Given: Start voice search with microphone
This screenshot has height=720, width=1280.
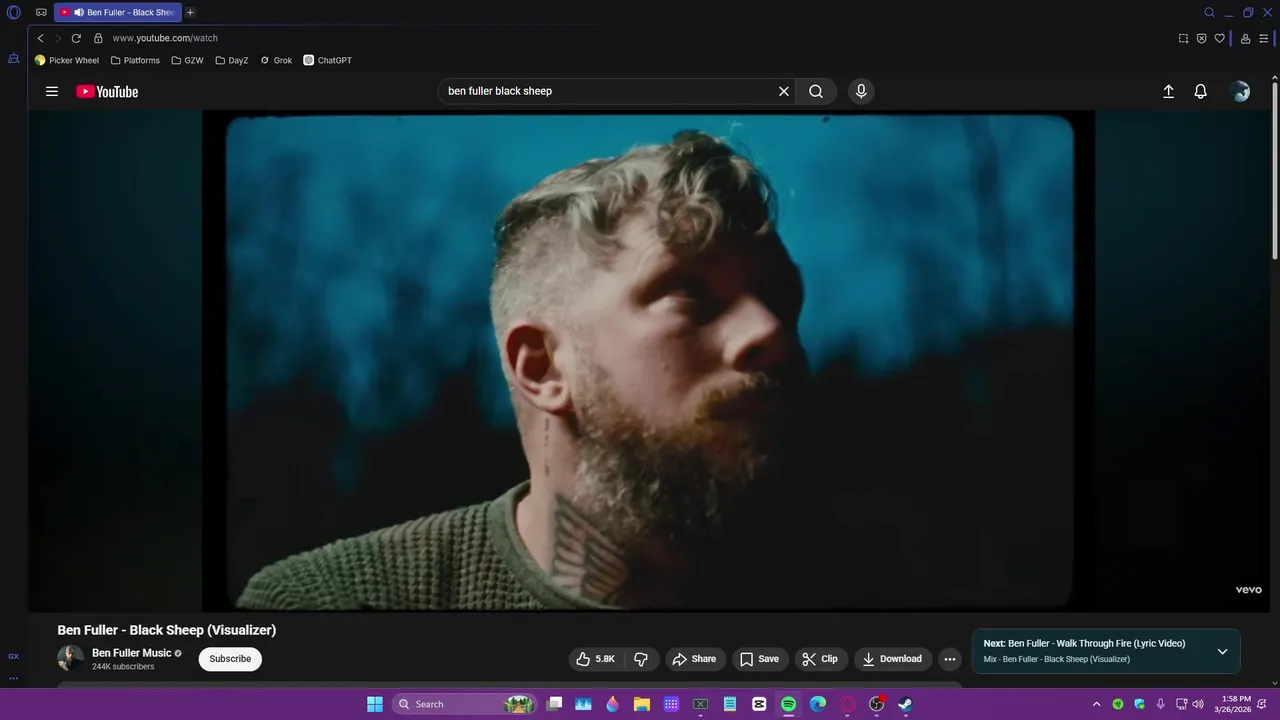Looking at the screenshot, I should click(861, 91).
